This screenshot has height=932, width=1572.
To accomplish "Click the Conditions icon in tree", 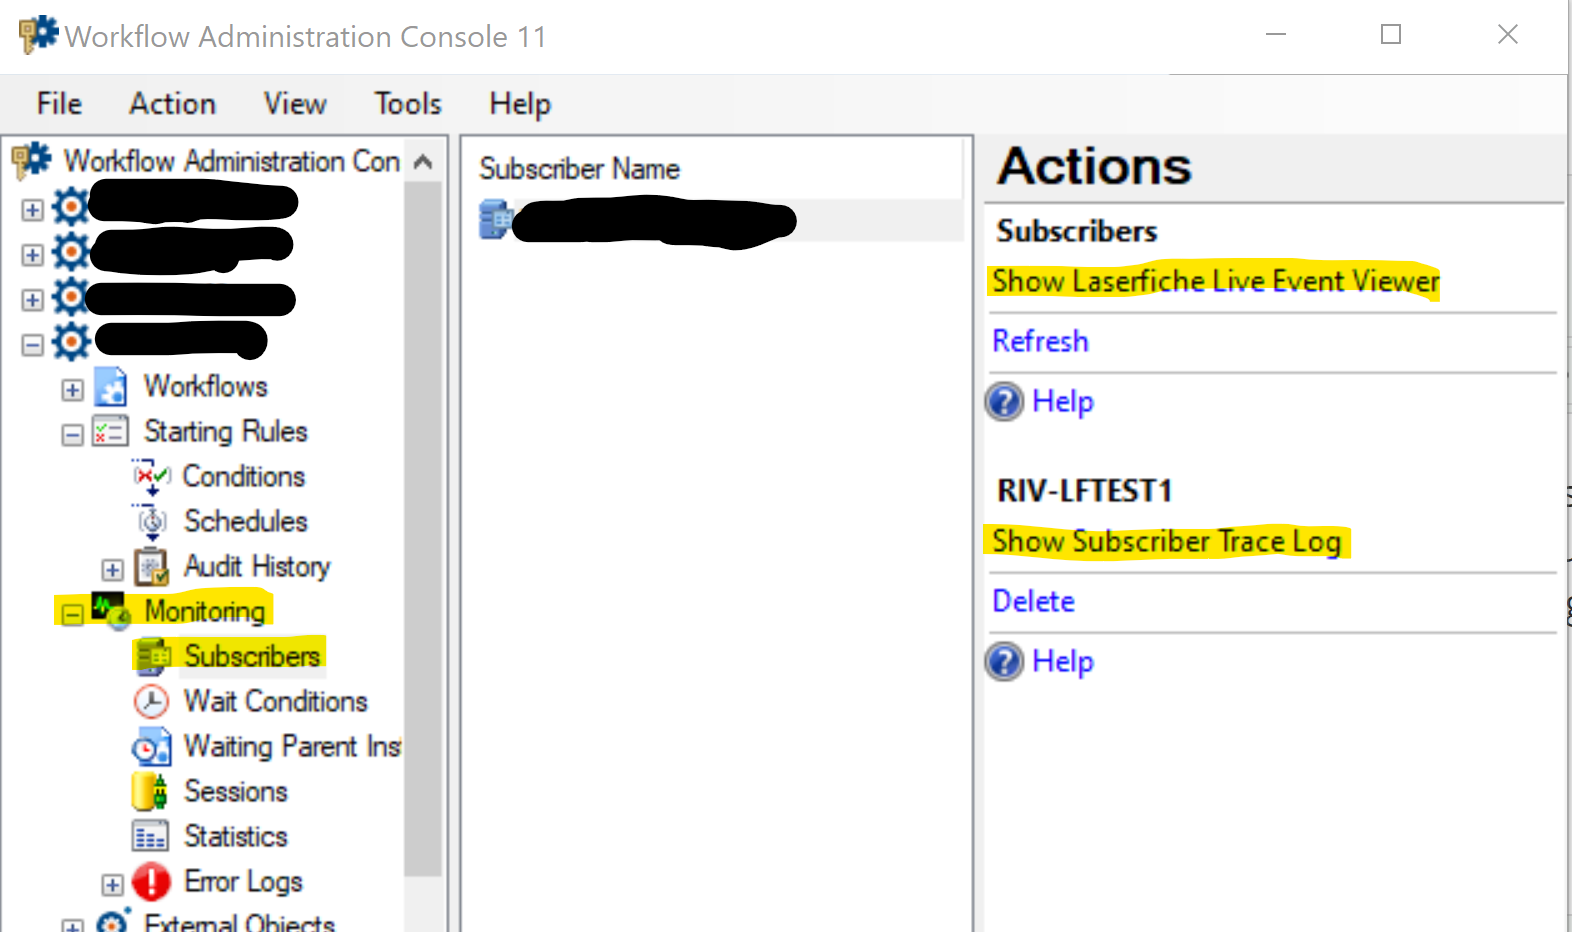I will pyautogui.click(x=151, y=477).
